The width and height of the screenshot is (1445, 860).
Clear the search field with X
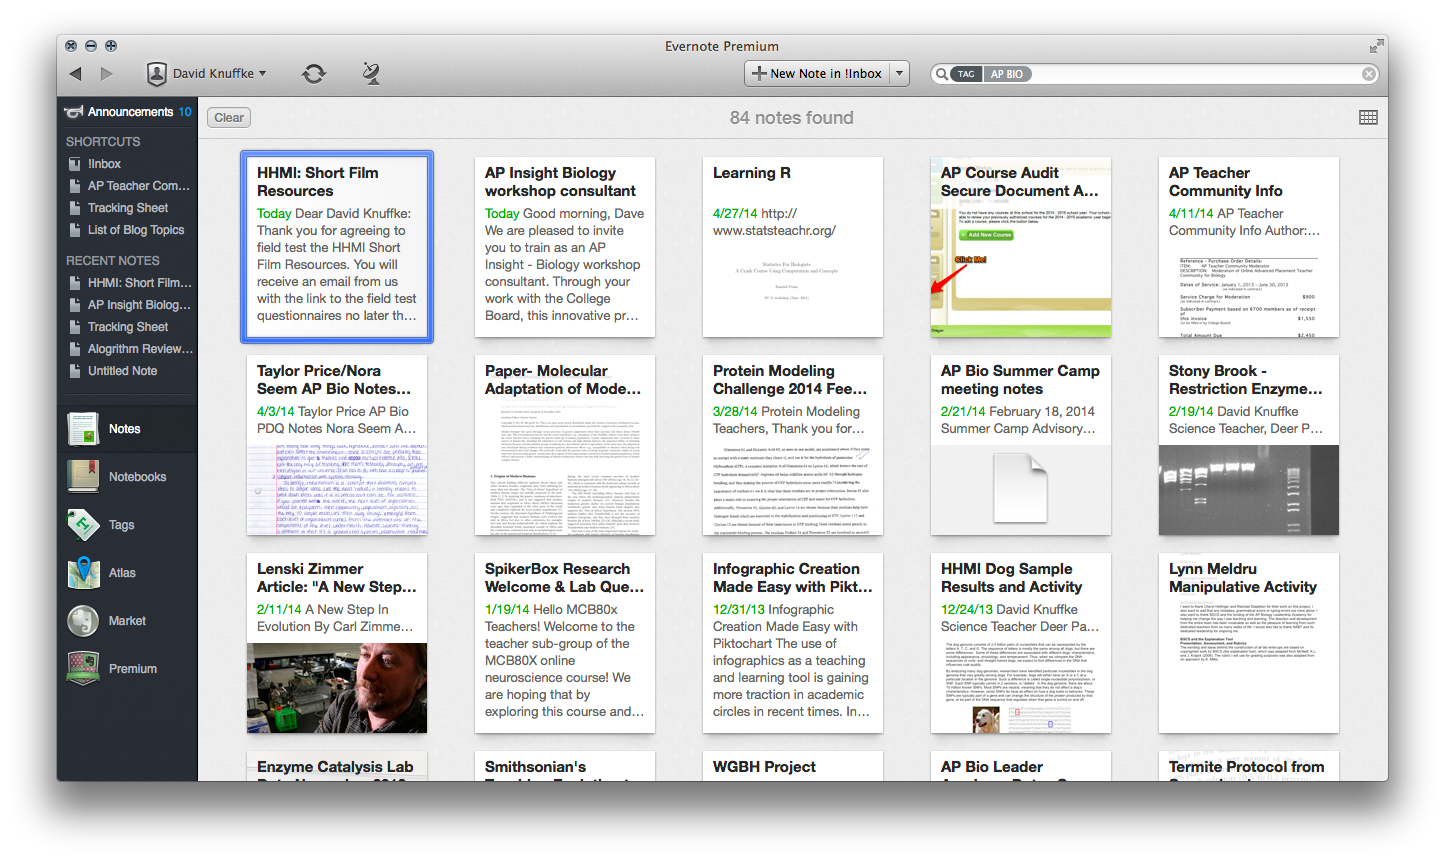point(1369,74)
